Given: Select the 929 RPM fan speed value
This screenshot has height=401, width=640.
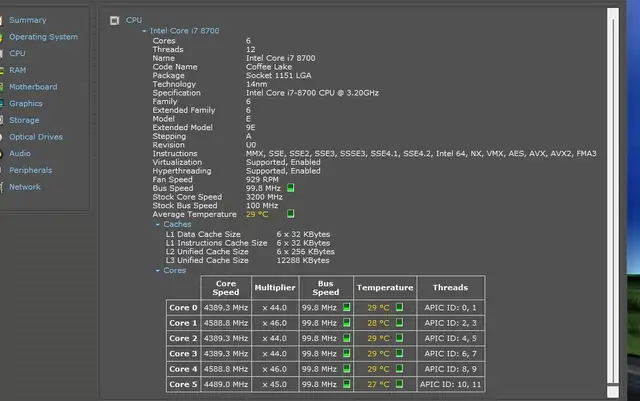Looking at the screenshot, I should pos(262,180).
